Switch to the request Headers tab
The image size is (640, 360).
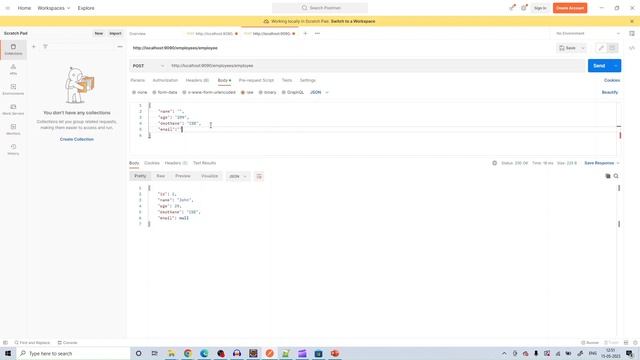coord(197,80)
